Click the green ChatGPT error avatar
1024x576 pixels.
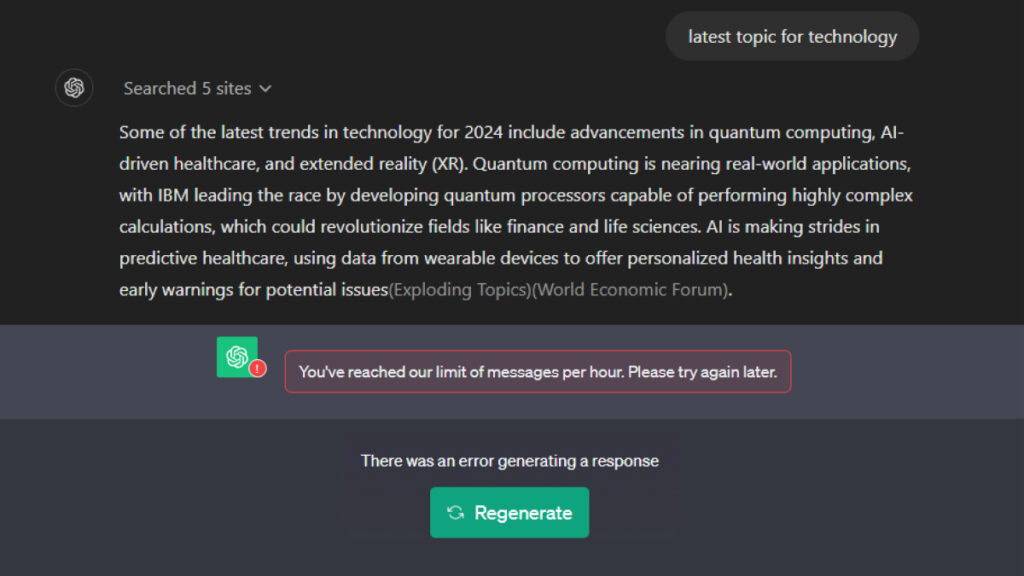tap(237, 357)
